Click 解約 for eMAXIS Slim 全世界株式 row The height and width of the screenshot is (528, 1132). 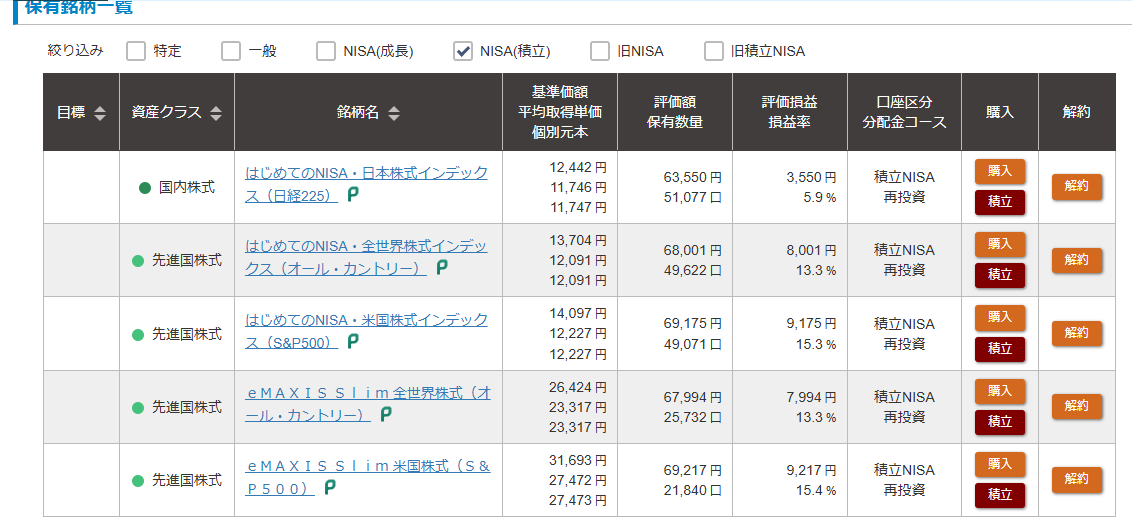point(1076,407)
